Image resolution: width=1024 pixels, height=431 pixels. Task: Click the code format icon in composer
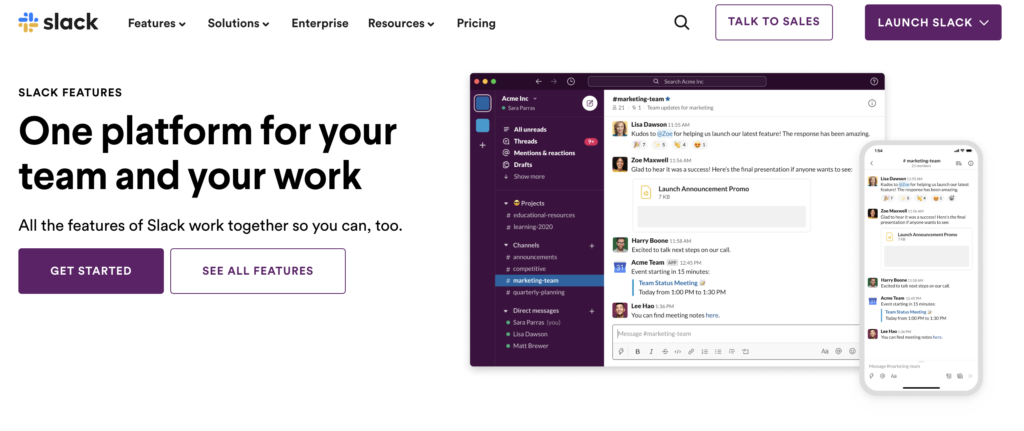click(x=678, y=351)
